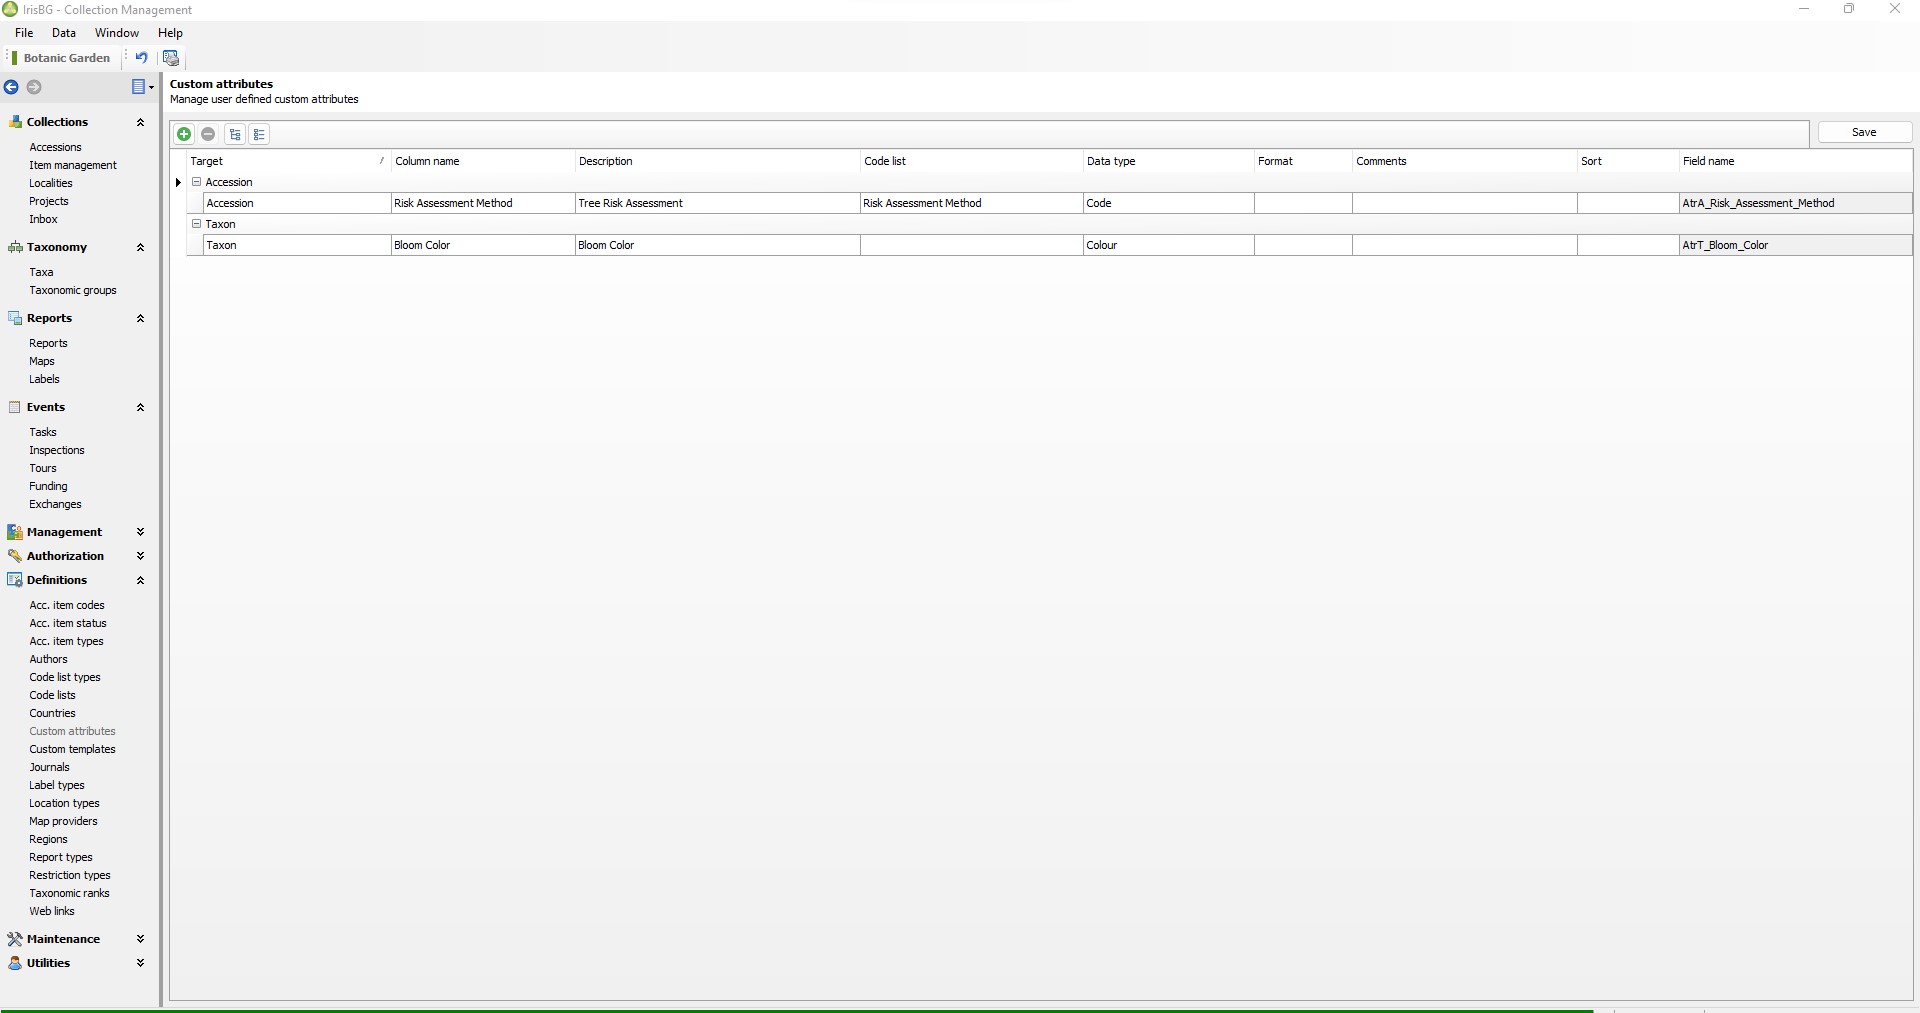This screenshot has height=1013, width=1920.
Task: Click the Taxonomy section icon
Action: (15, 247)
